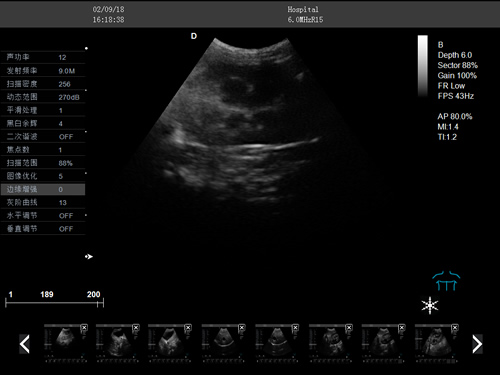Remove the first thumbnail using its X
Image resolution: width=500 pixels, height=375 pixels.
point(84,328)
